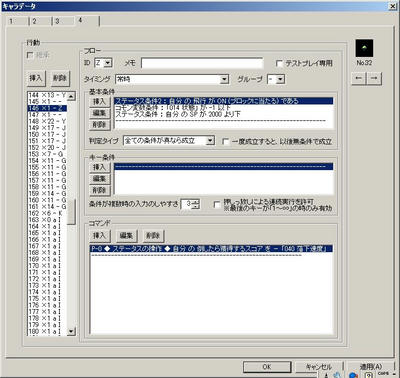Image resolution: width=400 pixels, height=378 pixels.
Task: Switch to tab 1
Action: click(17, 21)
